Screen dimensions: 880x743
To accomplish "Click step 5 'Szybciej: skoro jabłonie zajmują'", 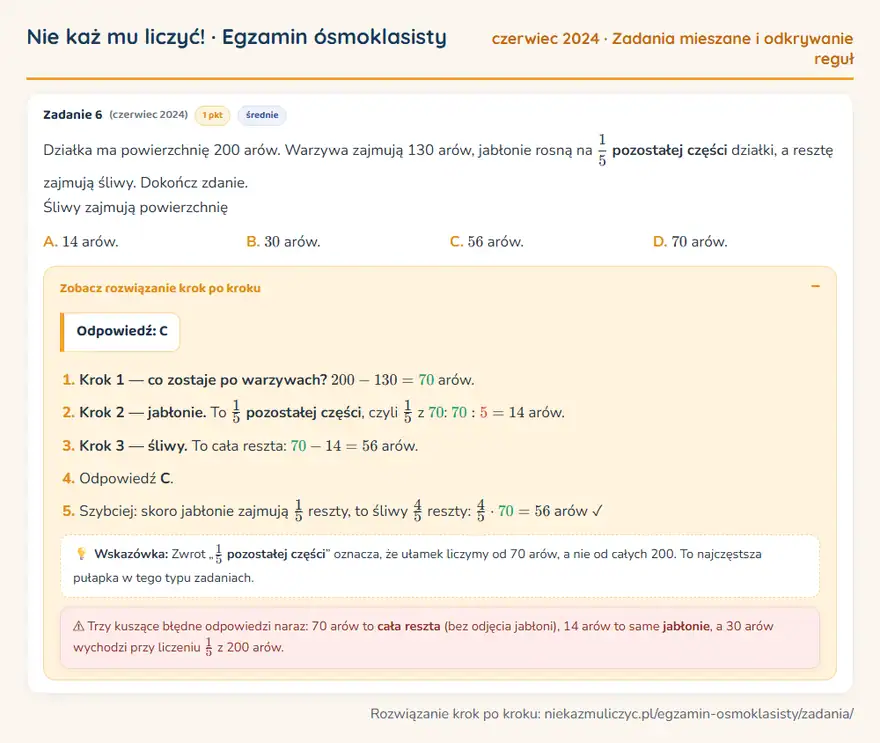I will pos(184,511).
